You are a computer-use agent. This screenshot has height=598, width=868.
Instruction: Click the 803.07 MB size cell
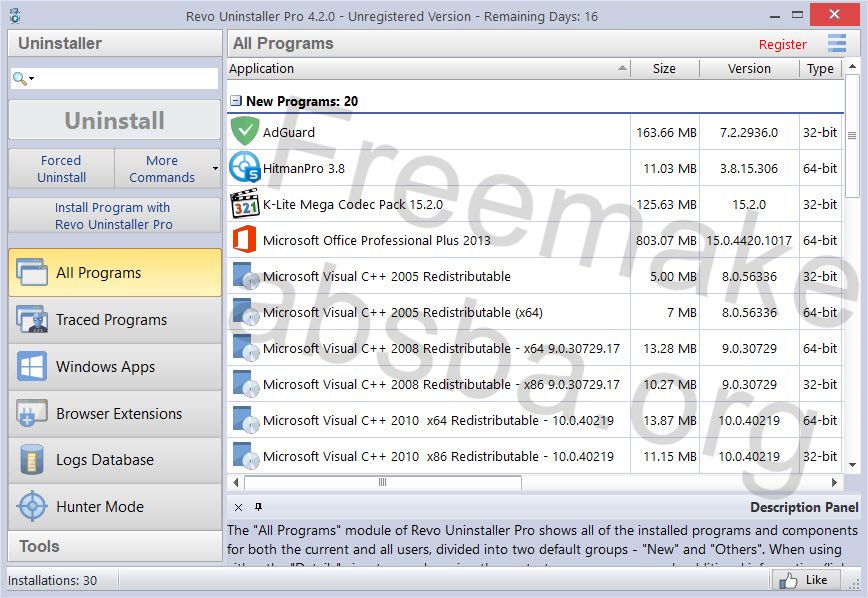click(666, 240)
